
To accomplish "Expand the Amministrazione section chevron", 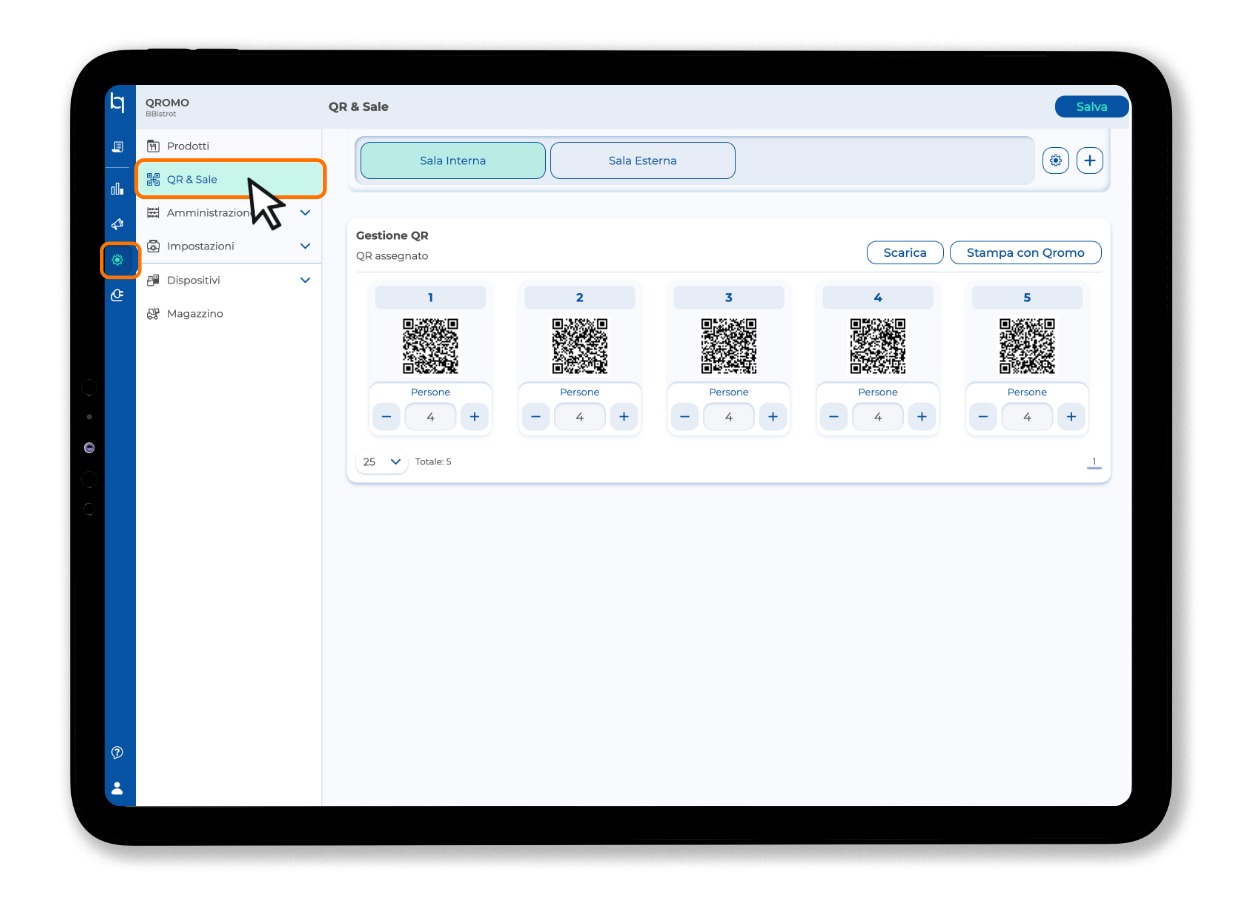I will (x=305, y=213).
